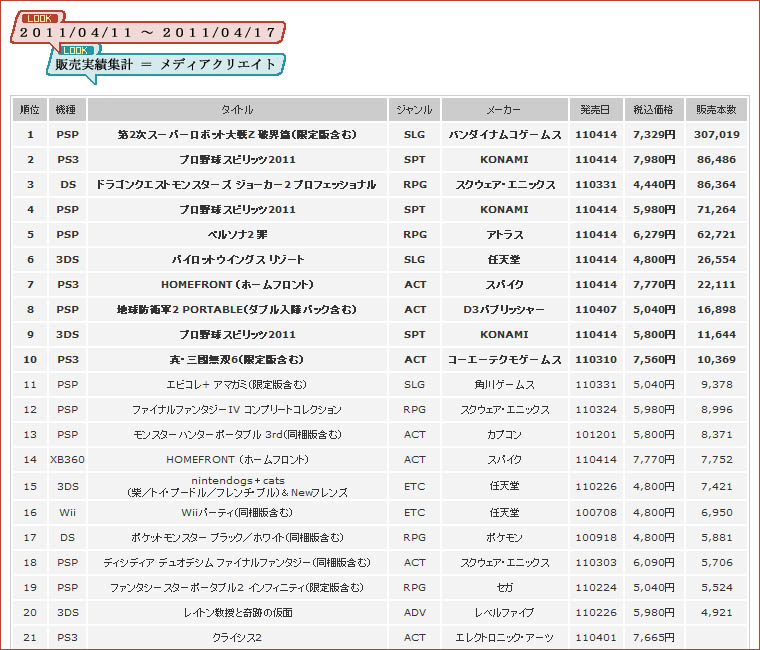Click the blue 販売実績集計 LOOK banner
This screenshot has height=650, width=760.
[x=166, y=63]
